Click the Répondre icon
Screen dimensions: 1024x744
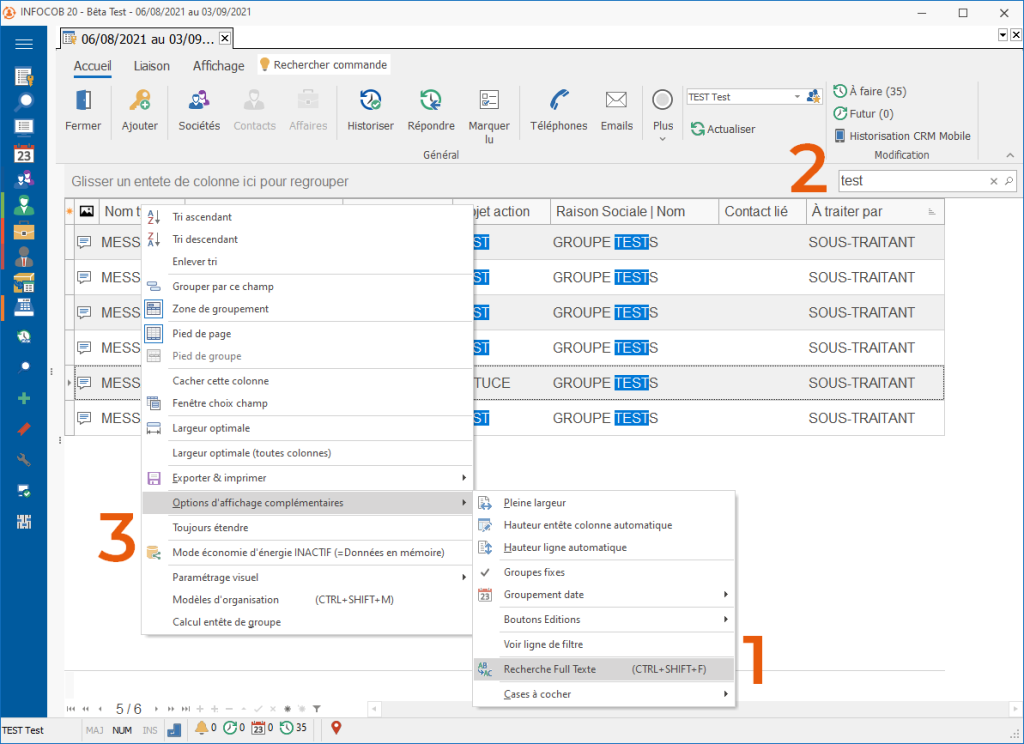(x=431, y=102)
